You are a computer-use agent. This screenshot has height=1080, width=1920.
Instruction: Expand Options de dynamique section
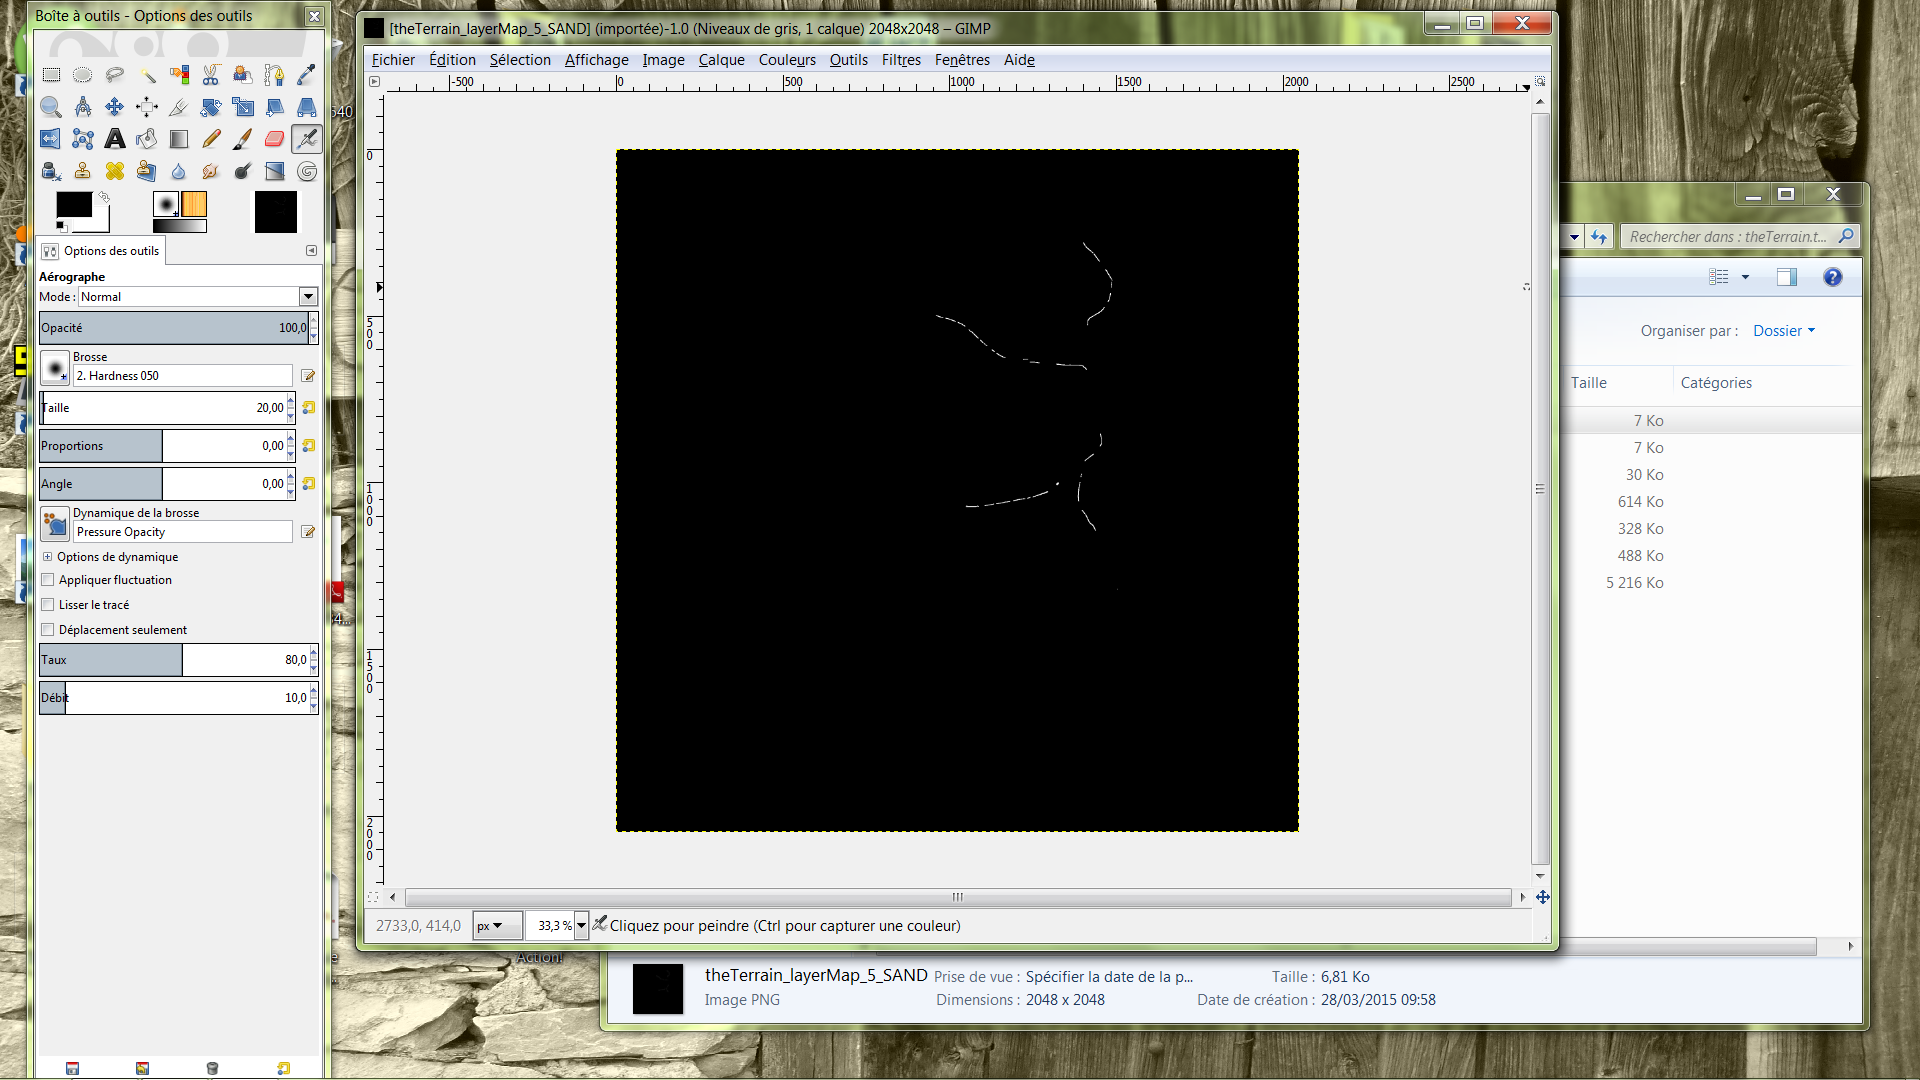coord(47,557)
